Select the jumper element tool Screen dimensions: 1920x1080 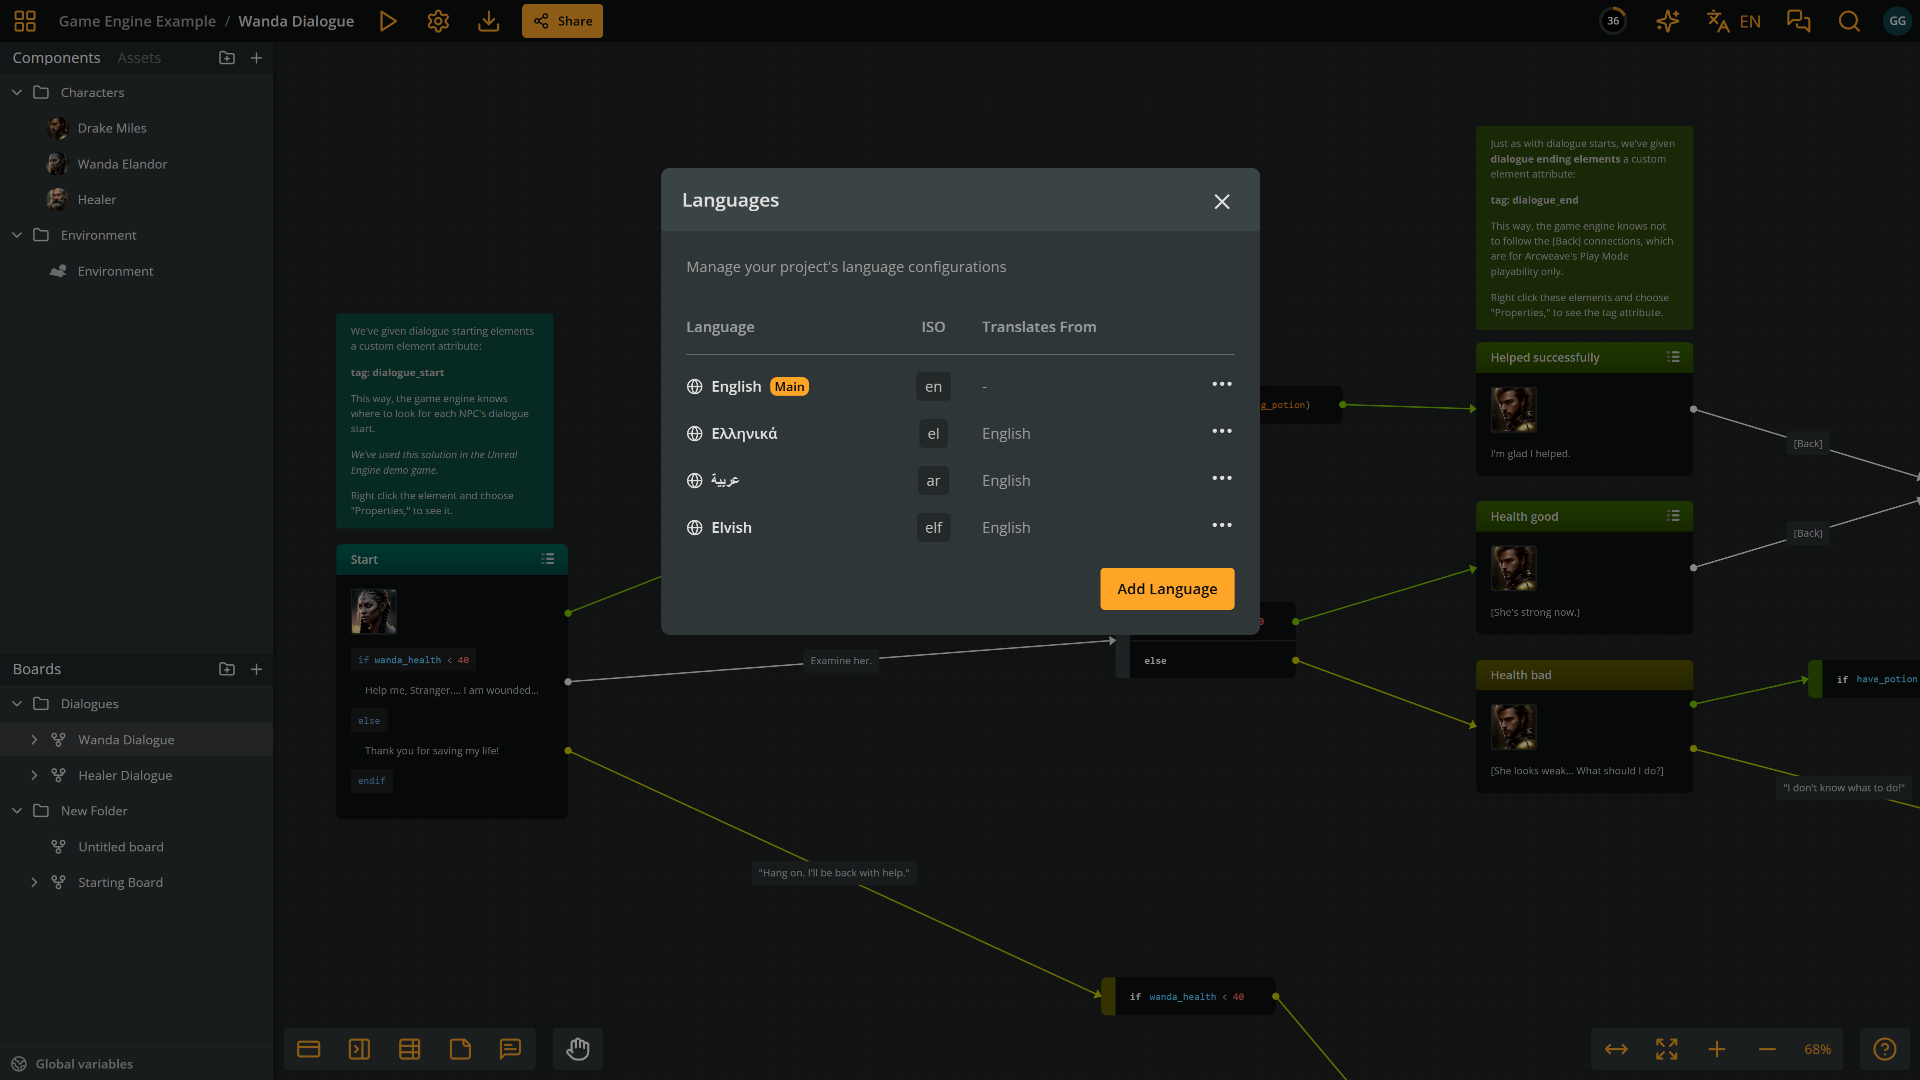click(x=359, y=1049)
